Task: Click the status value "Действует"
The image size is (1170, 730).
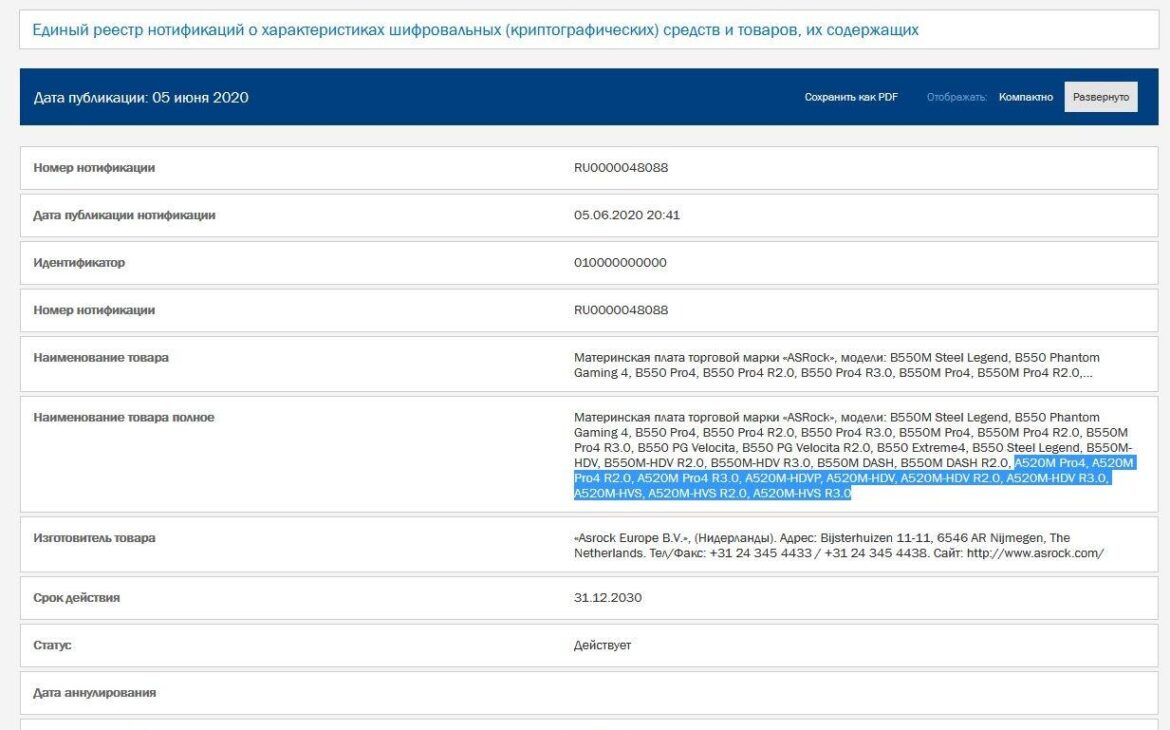Action: (x=603, y=645)
